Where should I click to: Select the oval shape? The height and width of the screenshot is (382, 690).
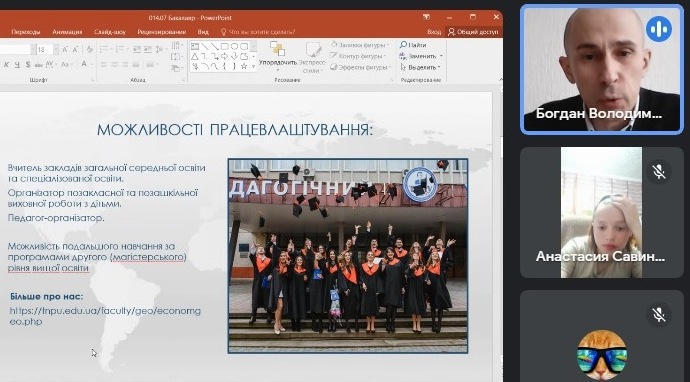pyautogui.click(x=234, y=46)
